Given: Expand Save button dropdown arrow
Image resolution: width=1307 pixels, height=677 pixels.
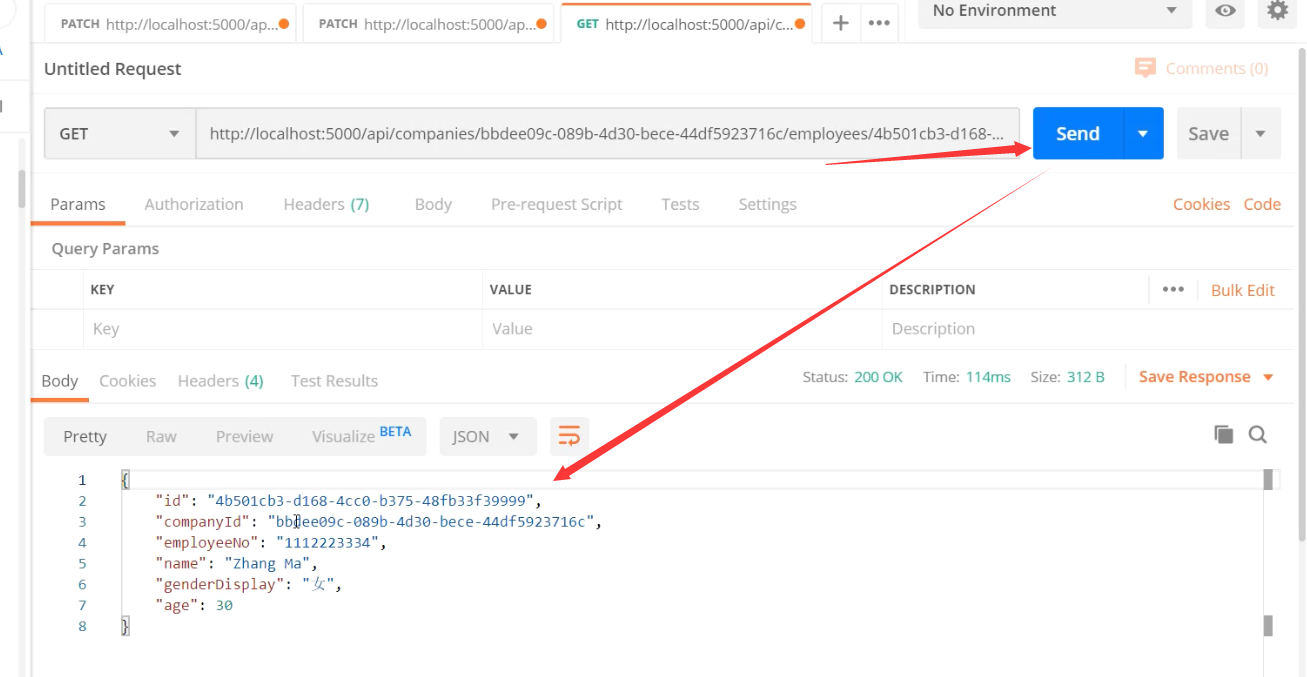Looking at the screenshot, I should pyautogui.click(x=1260, y=134).
